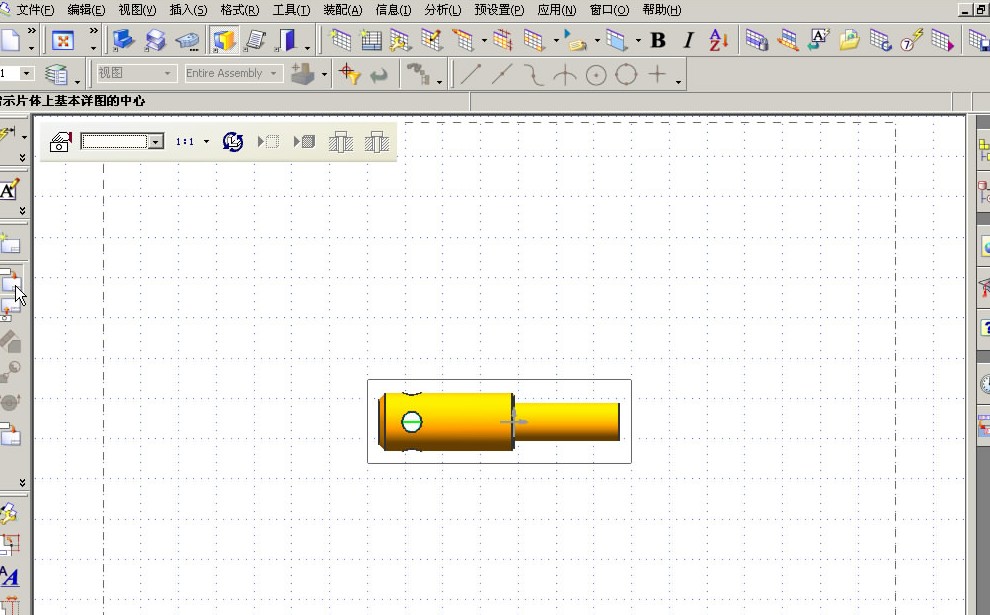Click the orient view rotate icon
The height and width of the screenshot is (615, 990).
(x=233, y=141)
